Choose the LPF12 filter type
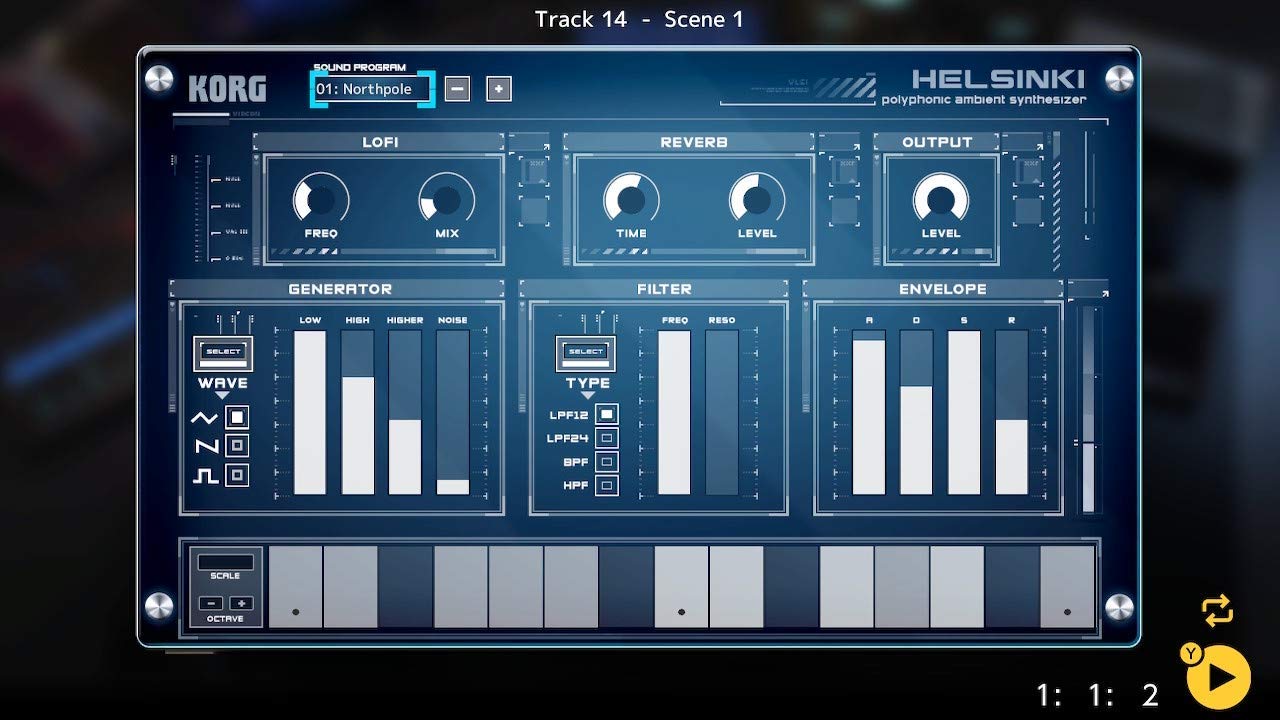 click(x=607, y=414)
